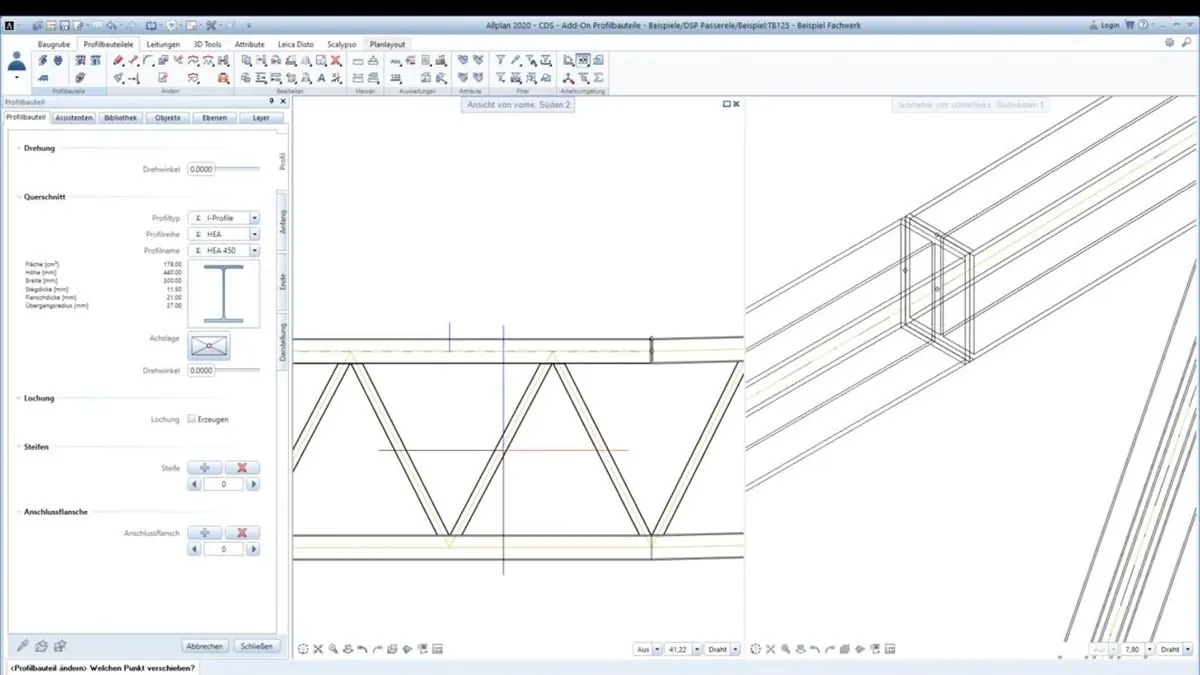Click the user avatar icon in the ribbon

pyautogui.click(x=17, y=61)
